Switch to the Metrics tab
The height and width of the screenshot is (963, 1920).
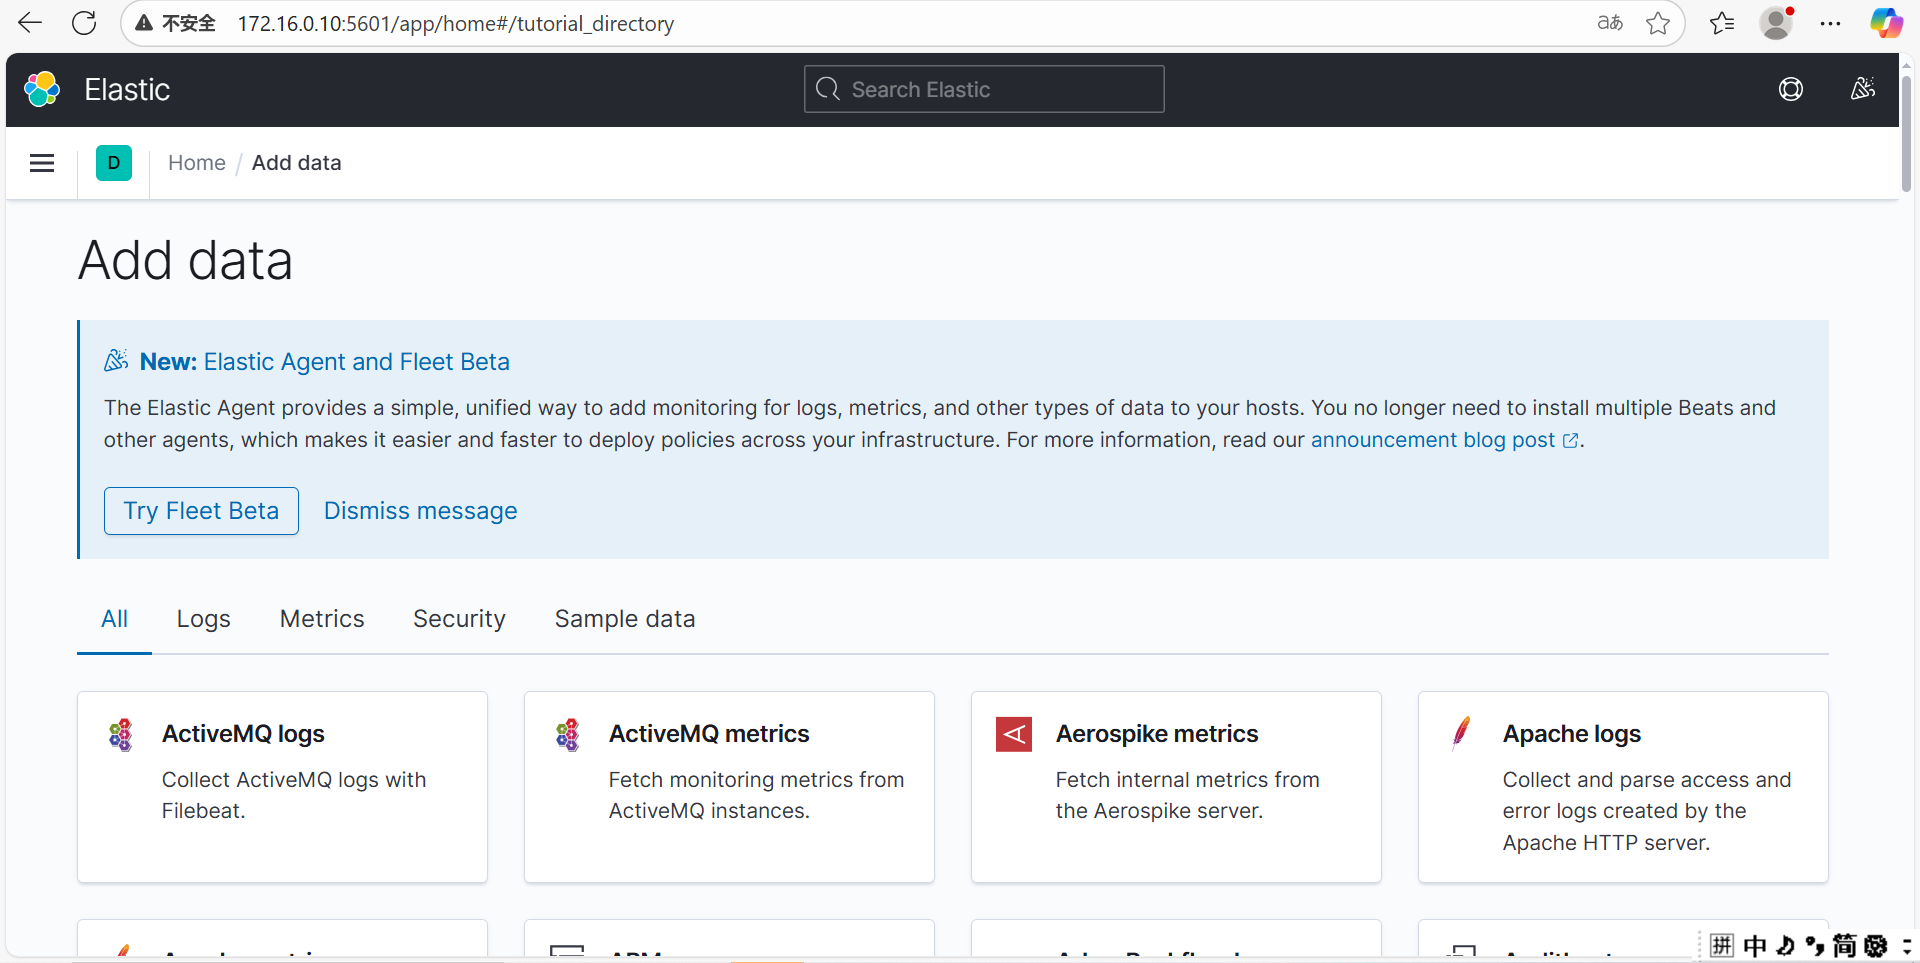(x=322, y=619)
